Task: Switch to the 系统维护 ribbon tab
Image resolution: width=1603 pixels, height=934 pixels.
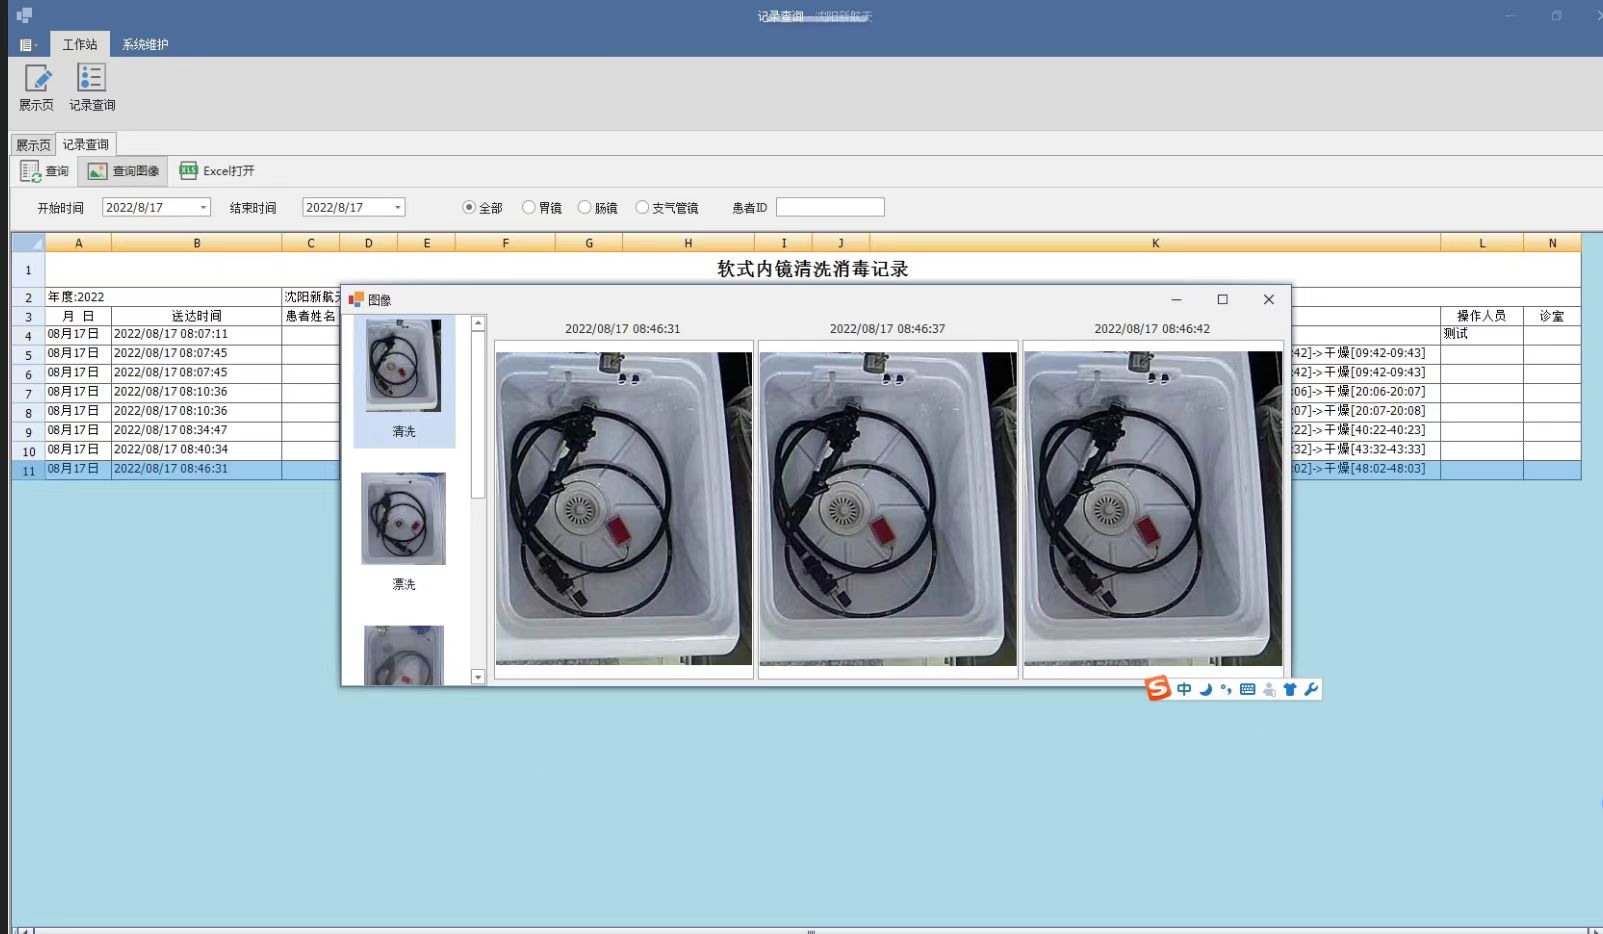Action: (x=145, y=45)
